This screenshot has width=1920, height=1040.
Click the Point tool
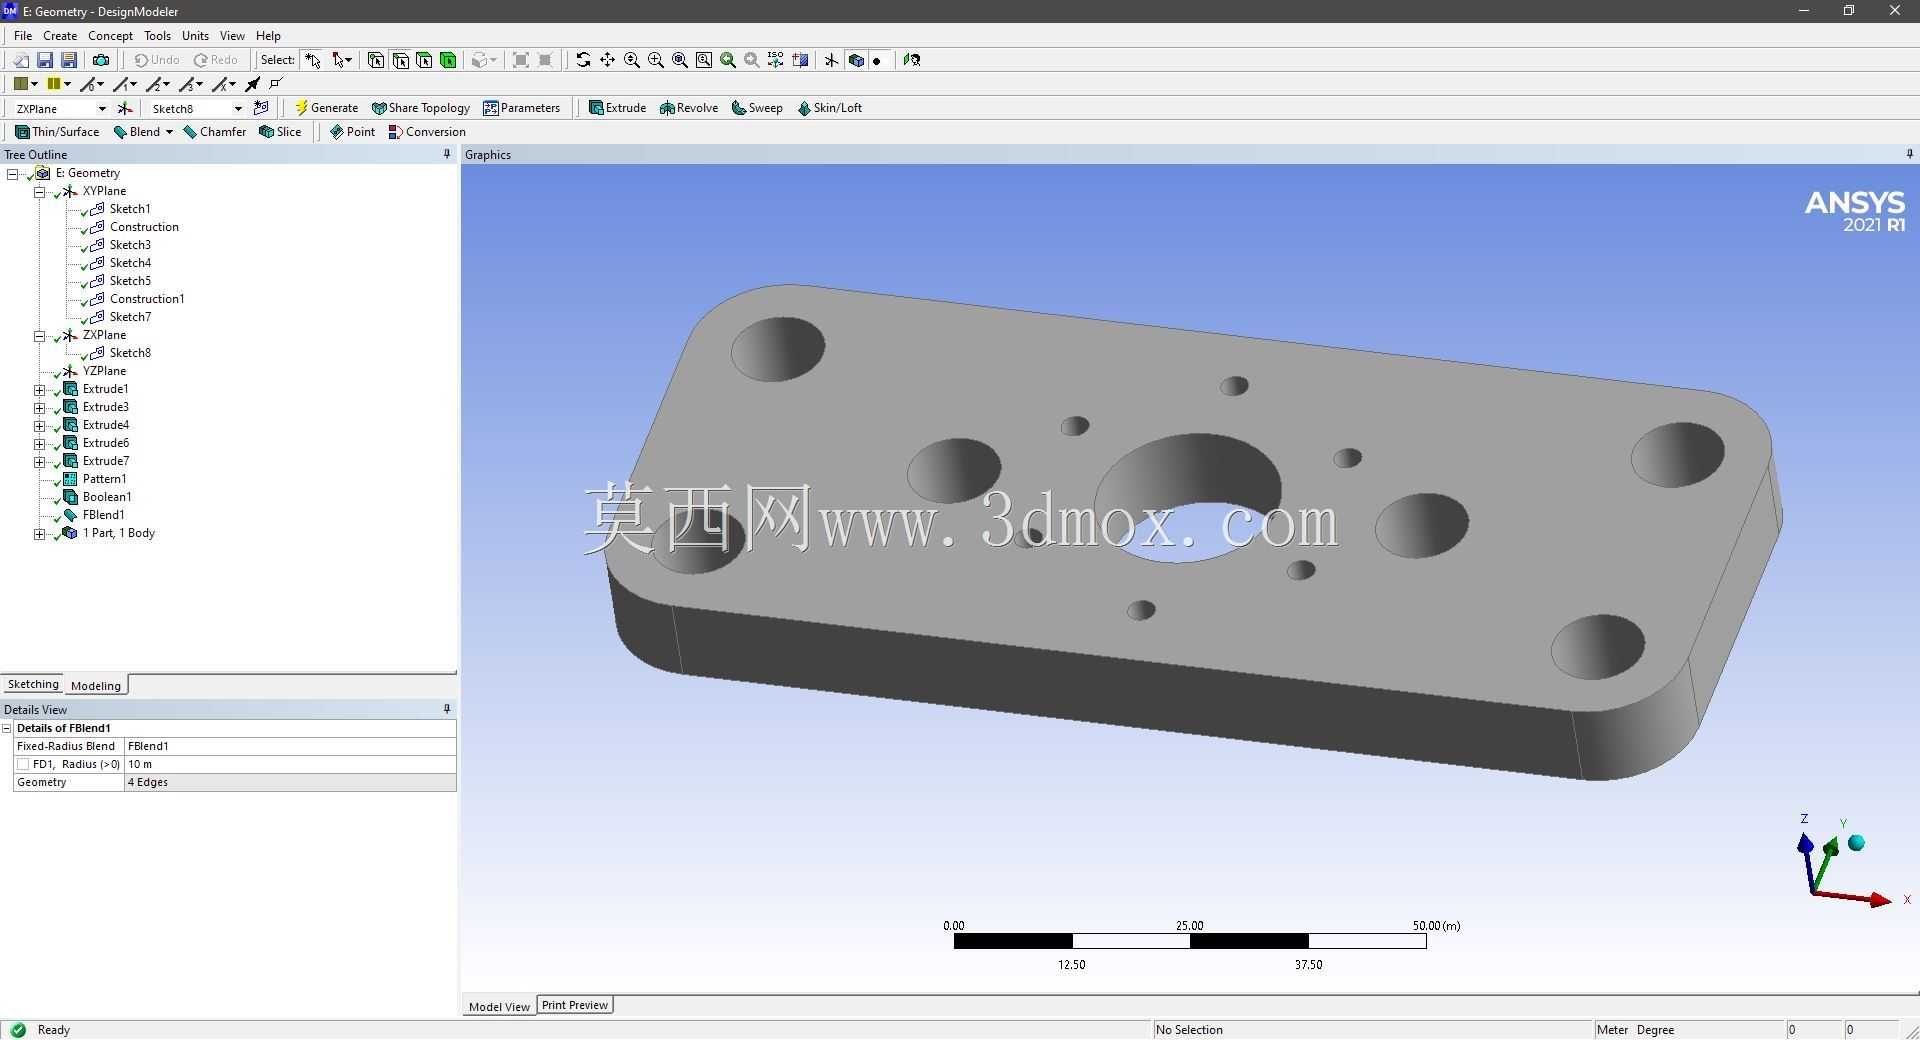[x=352, y=132]
